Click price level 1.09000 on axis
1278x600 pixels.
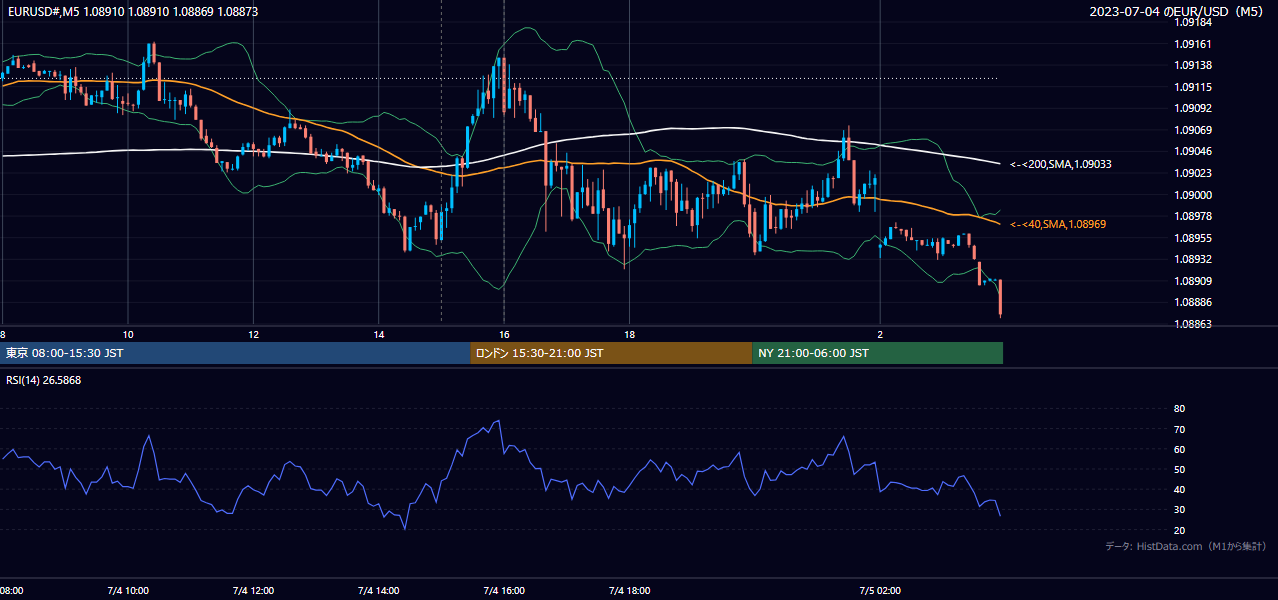1192,195
